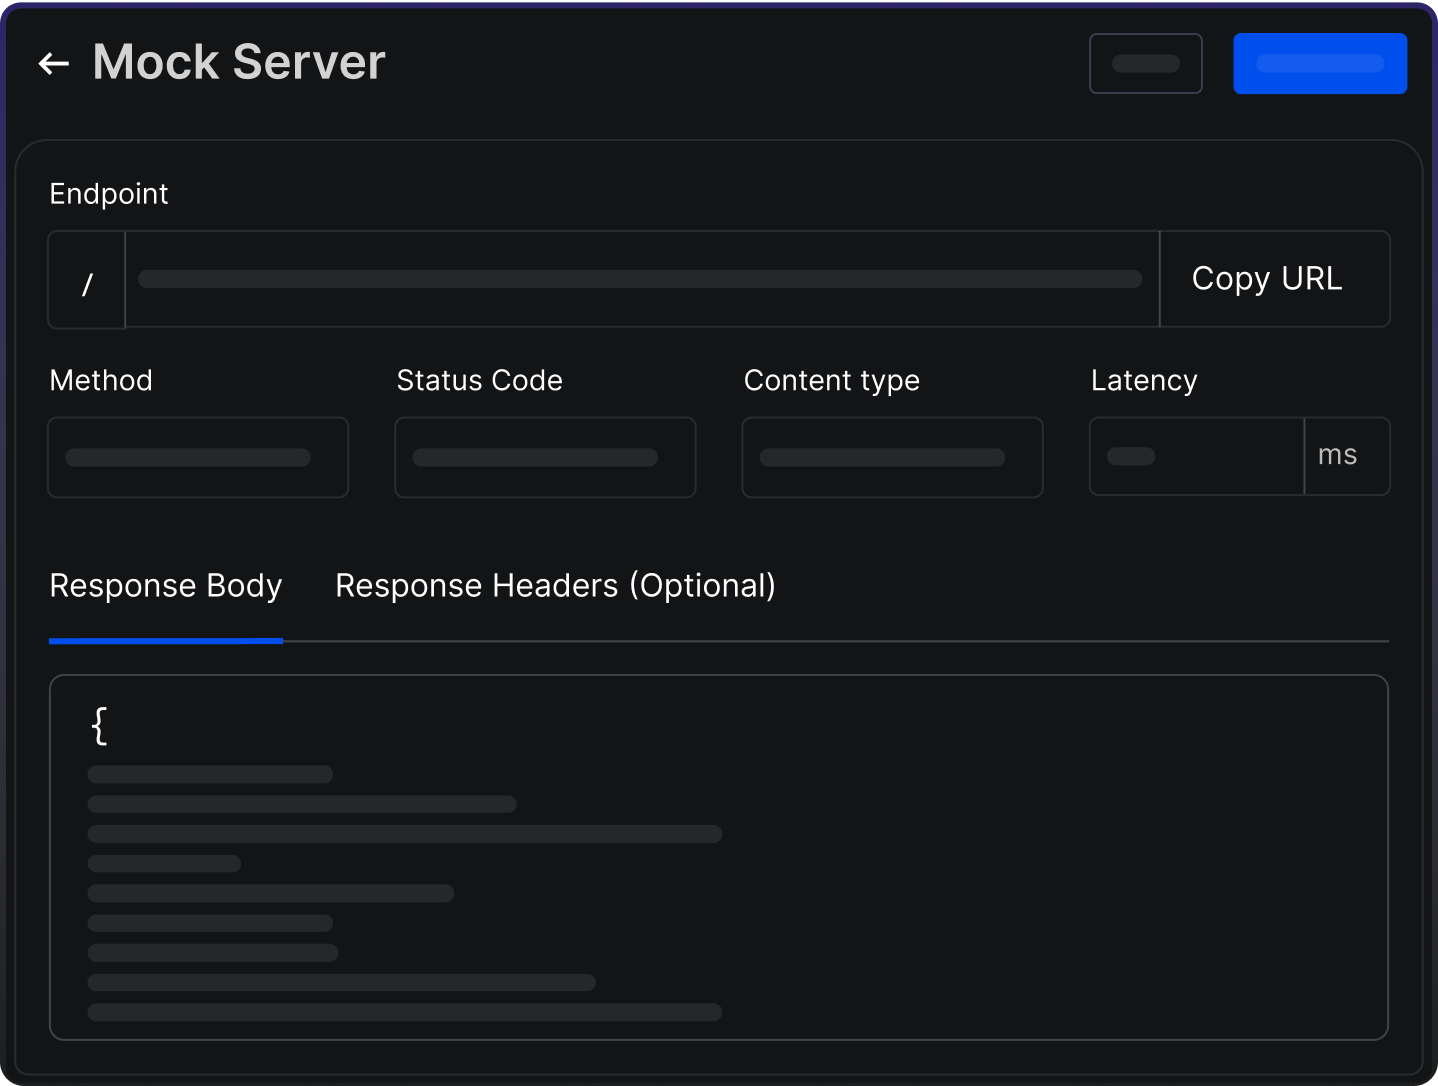Click the slash path prefix box
1438x1086 pixels.
click(x=86, y=279)
